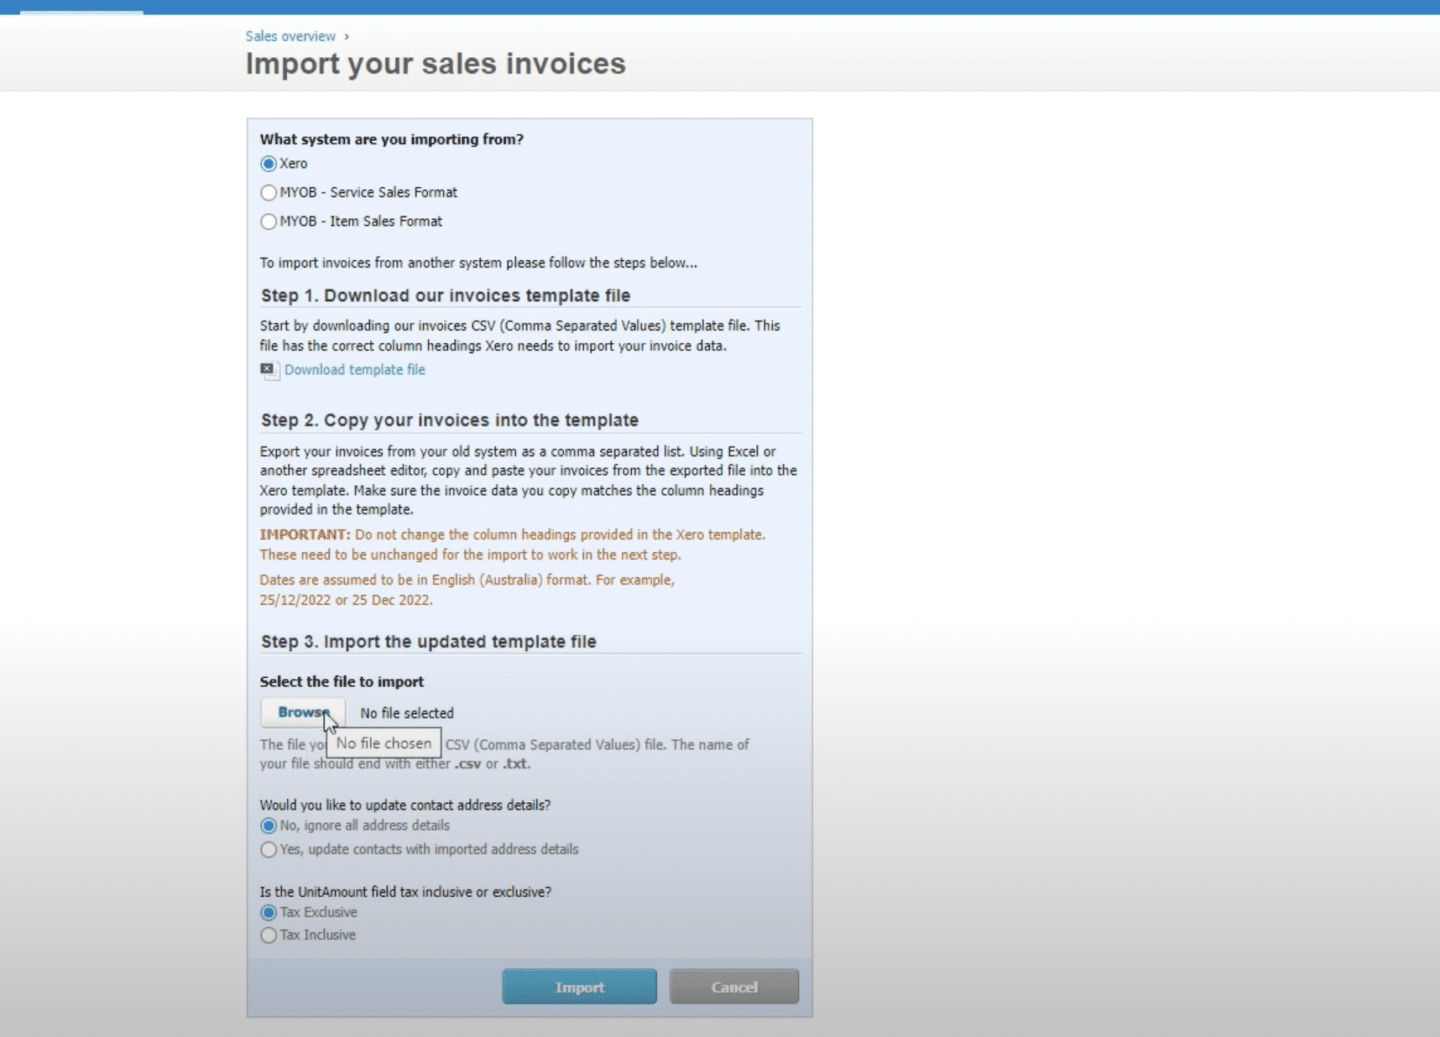Screen dimensions: 1440x1037
Task: Navigate back via Sales overview breadcrumb
Action: pyautogui.click(x=290, y=36)
